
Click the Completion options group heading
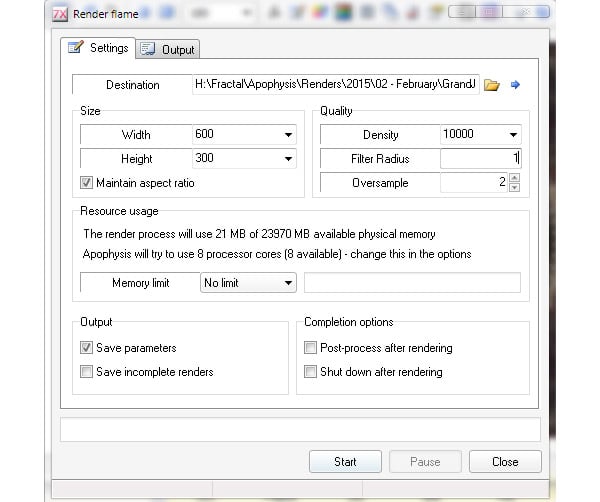coord(349,322)
